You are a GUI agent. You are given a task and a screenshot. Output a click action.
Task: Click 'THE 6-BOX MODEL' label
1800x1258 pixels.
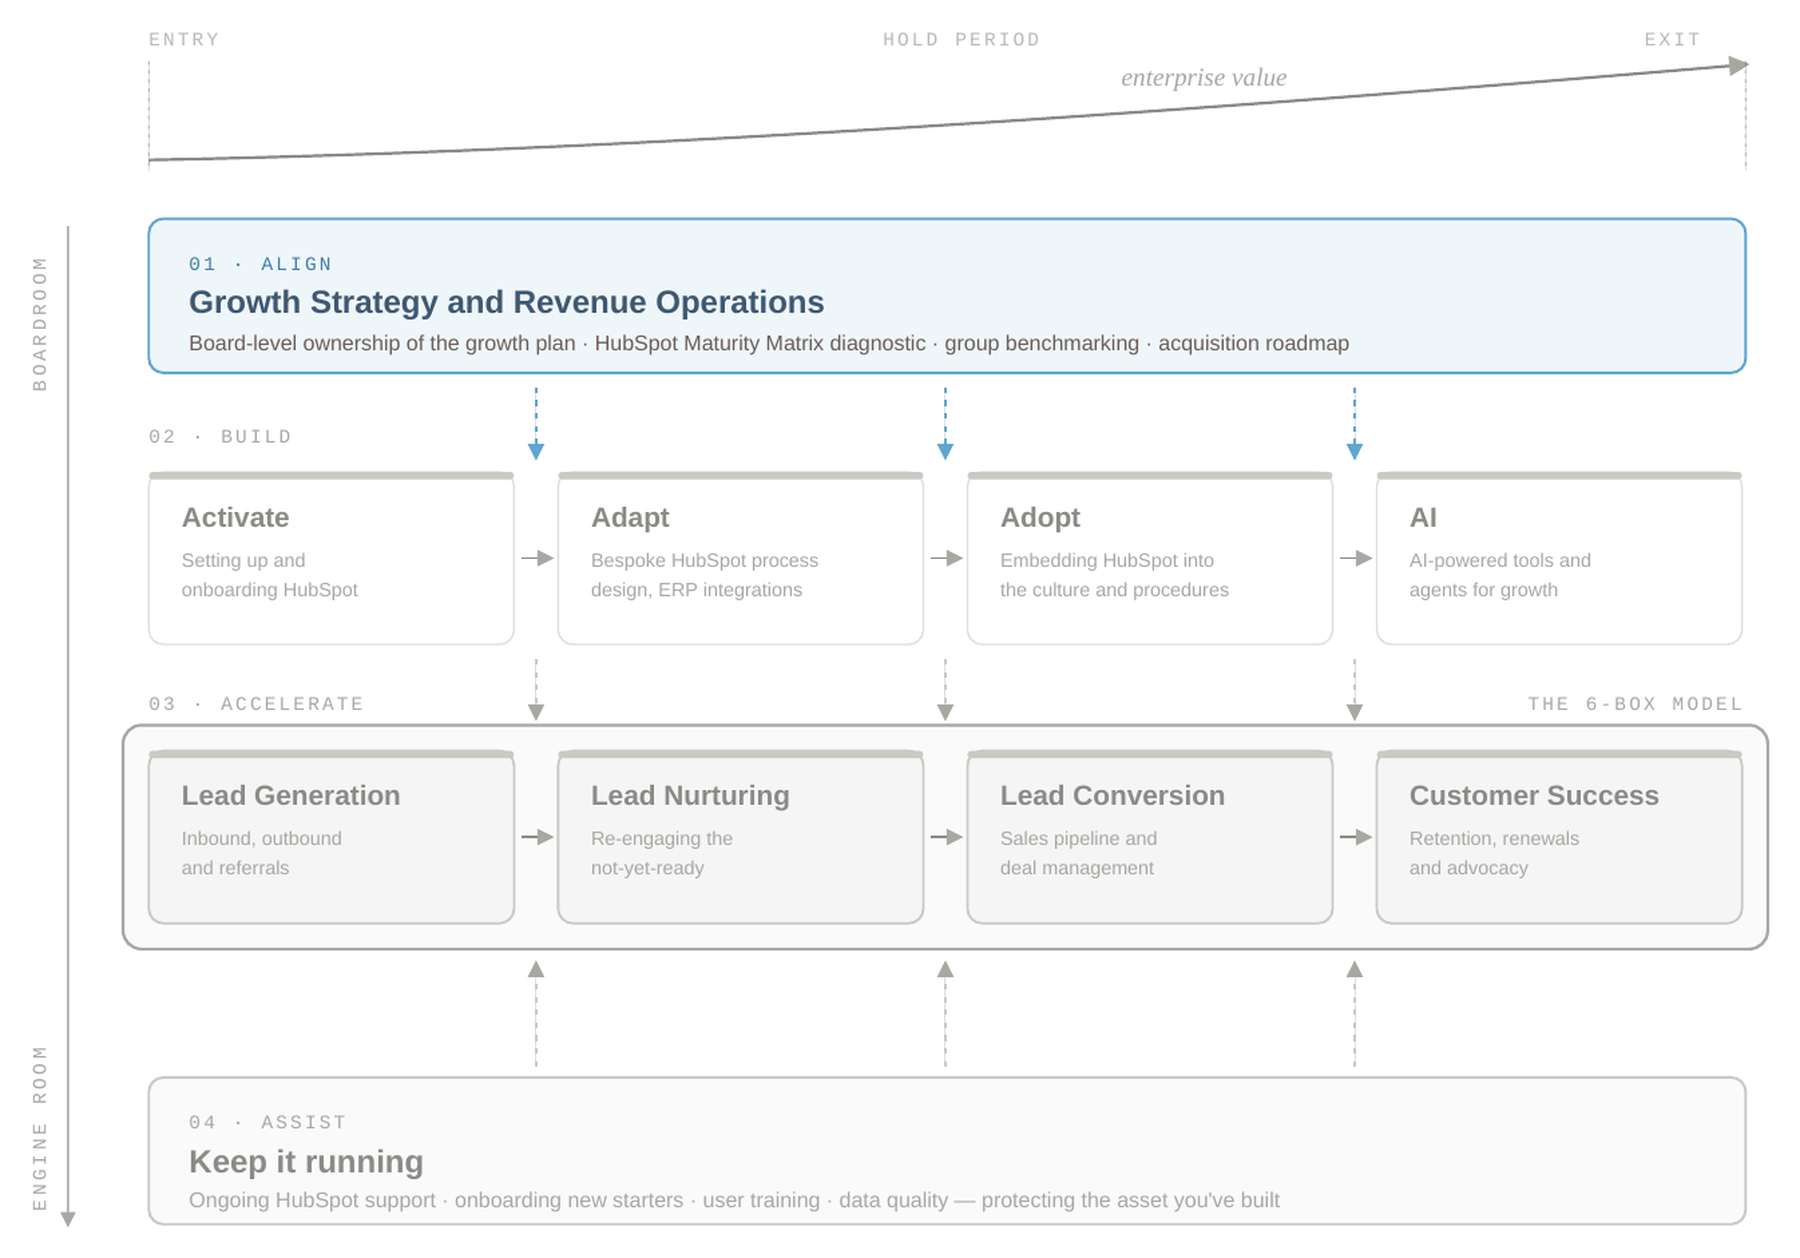(x=1635, y=704)
